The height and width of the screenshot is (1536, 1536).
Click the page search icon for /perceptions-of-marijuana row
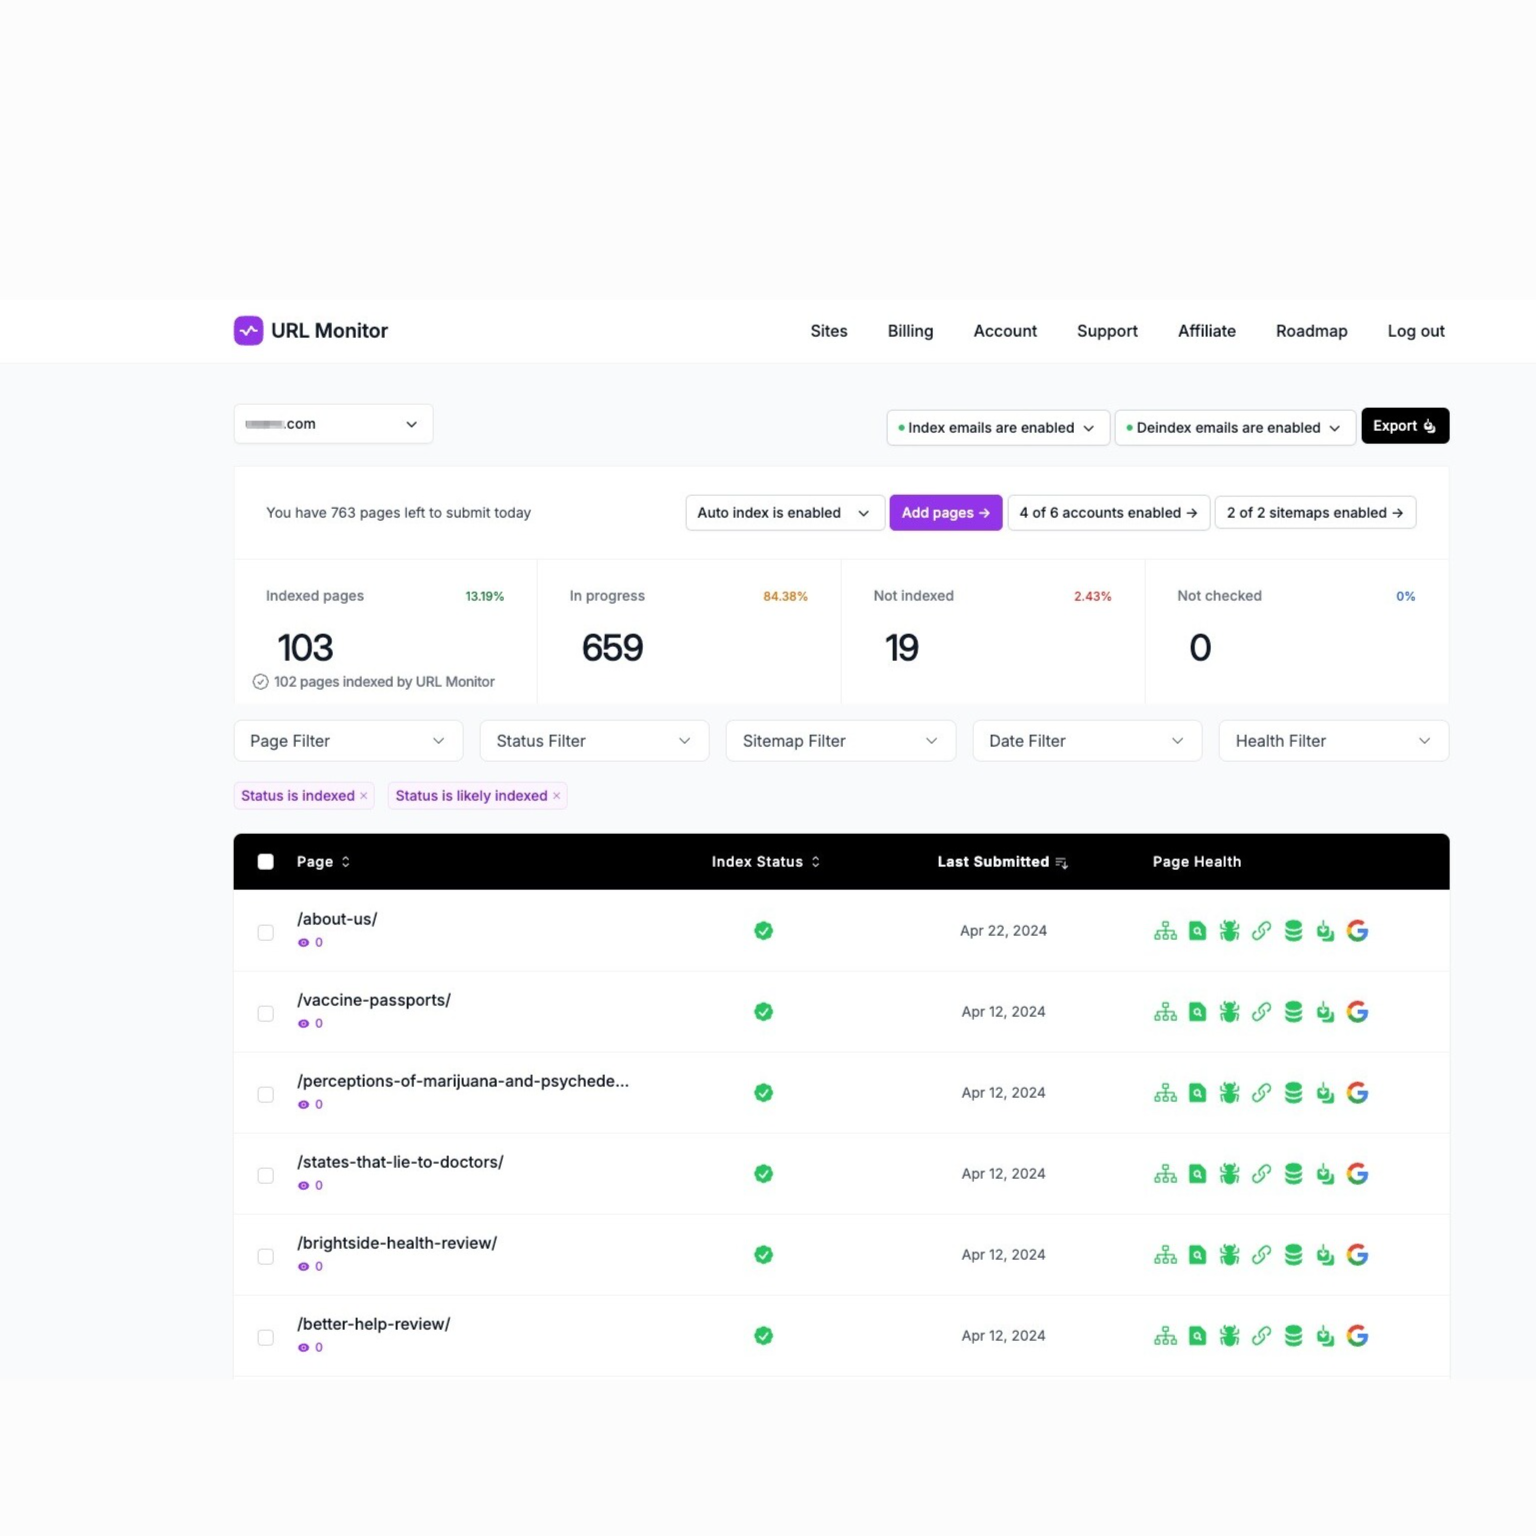tap(1197, 1093)
